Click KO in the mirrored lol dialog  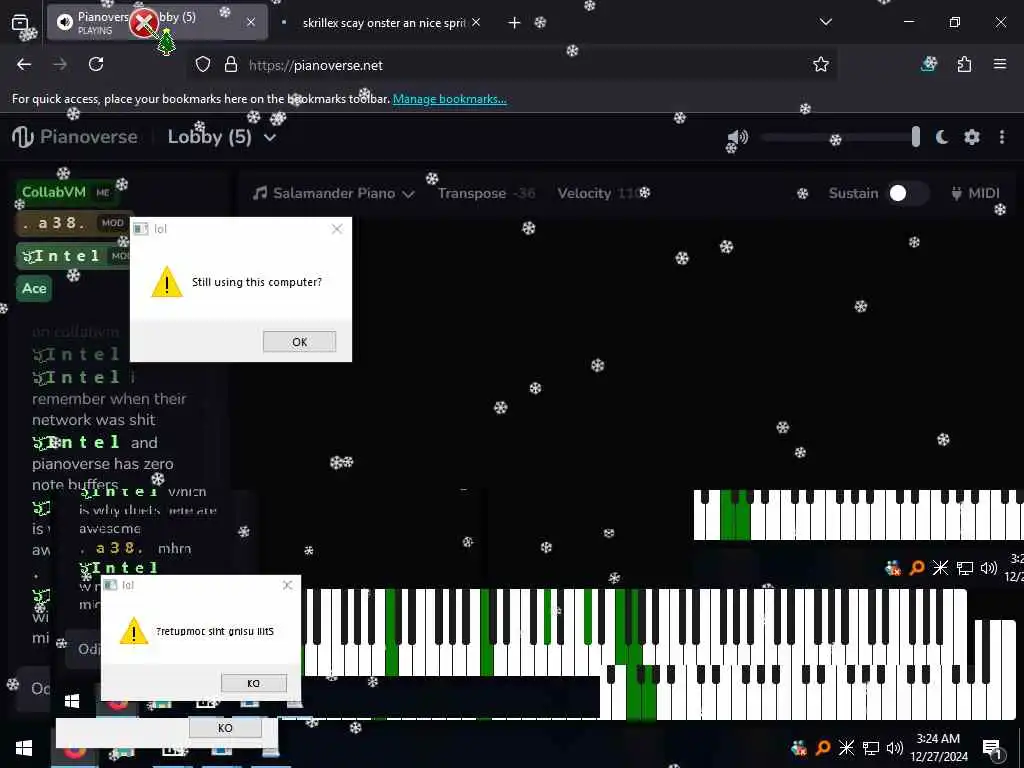click(253, 683)
